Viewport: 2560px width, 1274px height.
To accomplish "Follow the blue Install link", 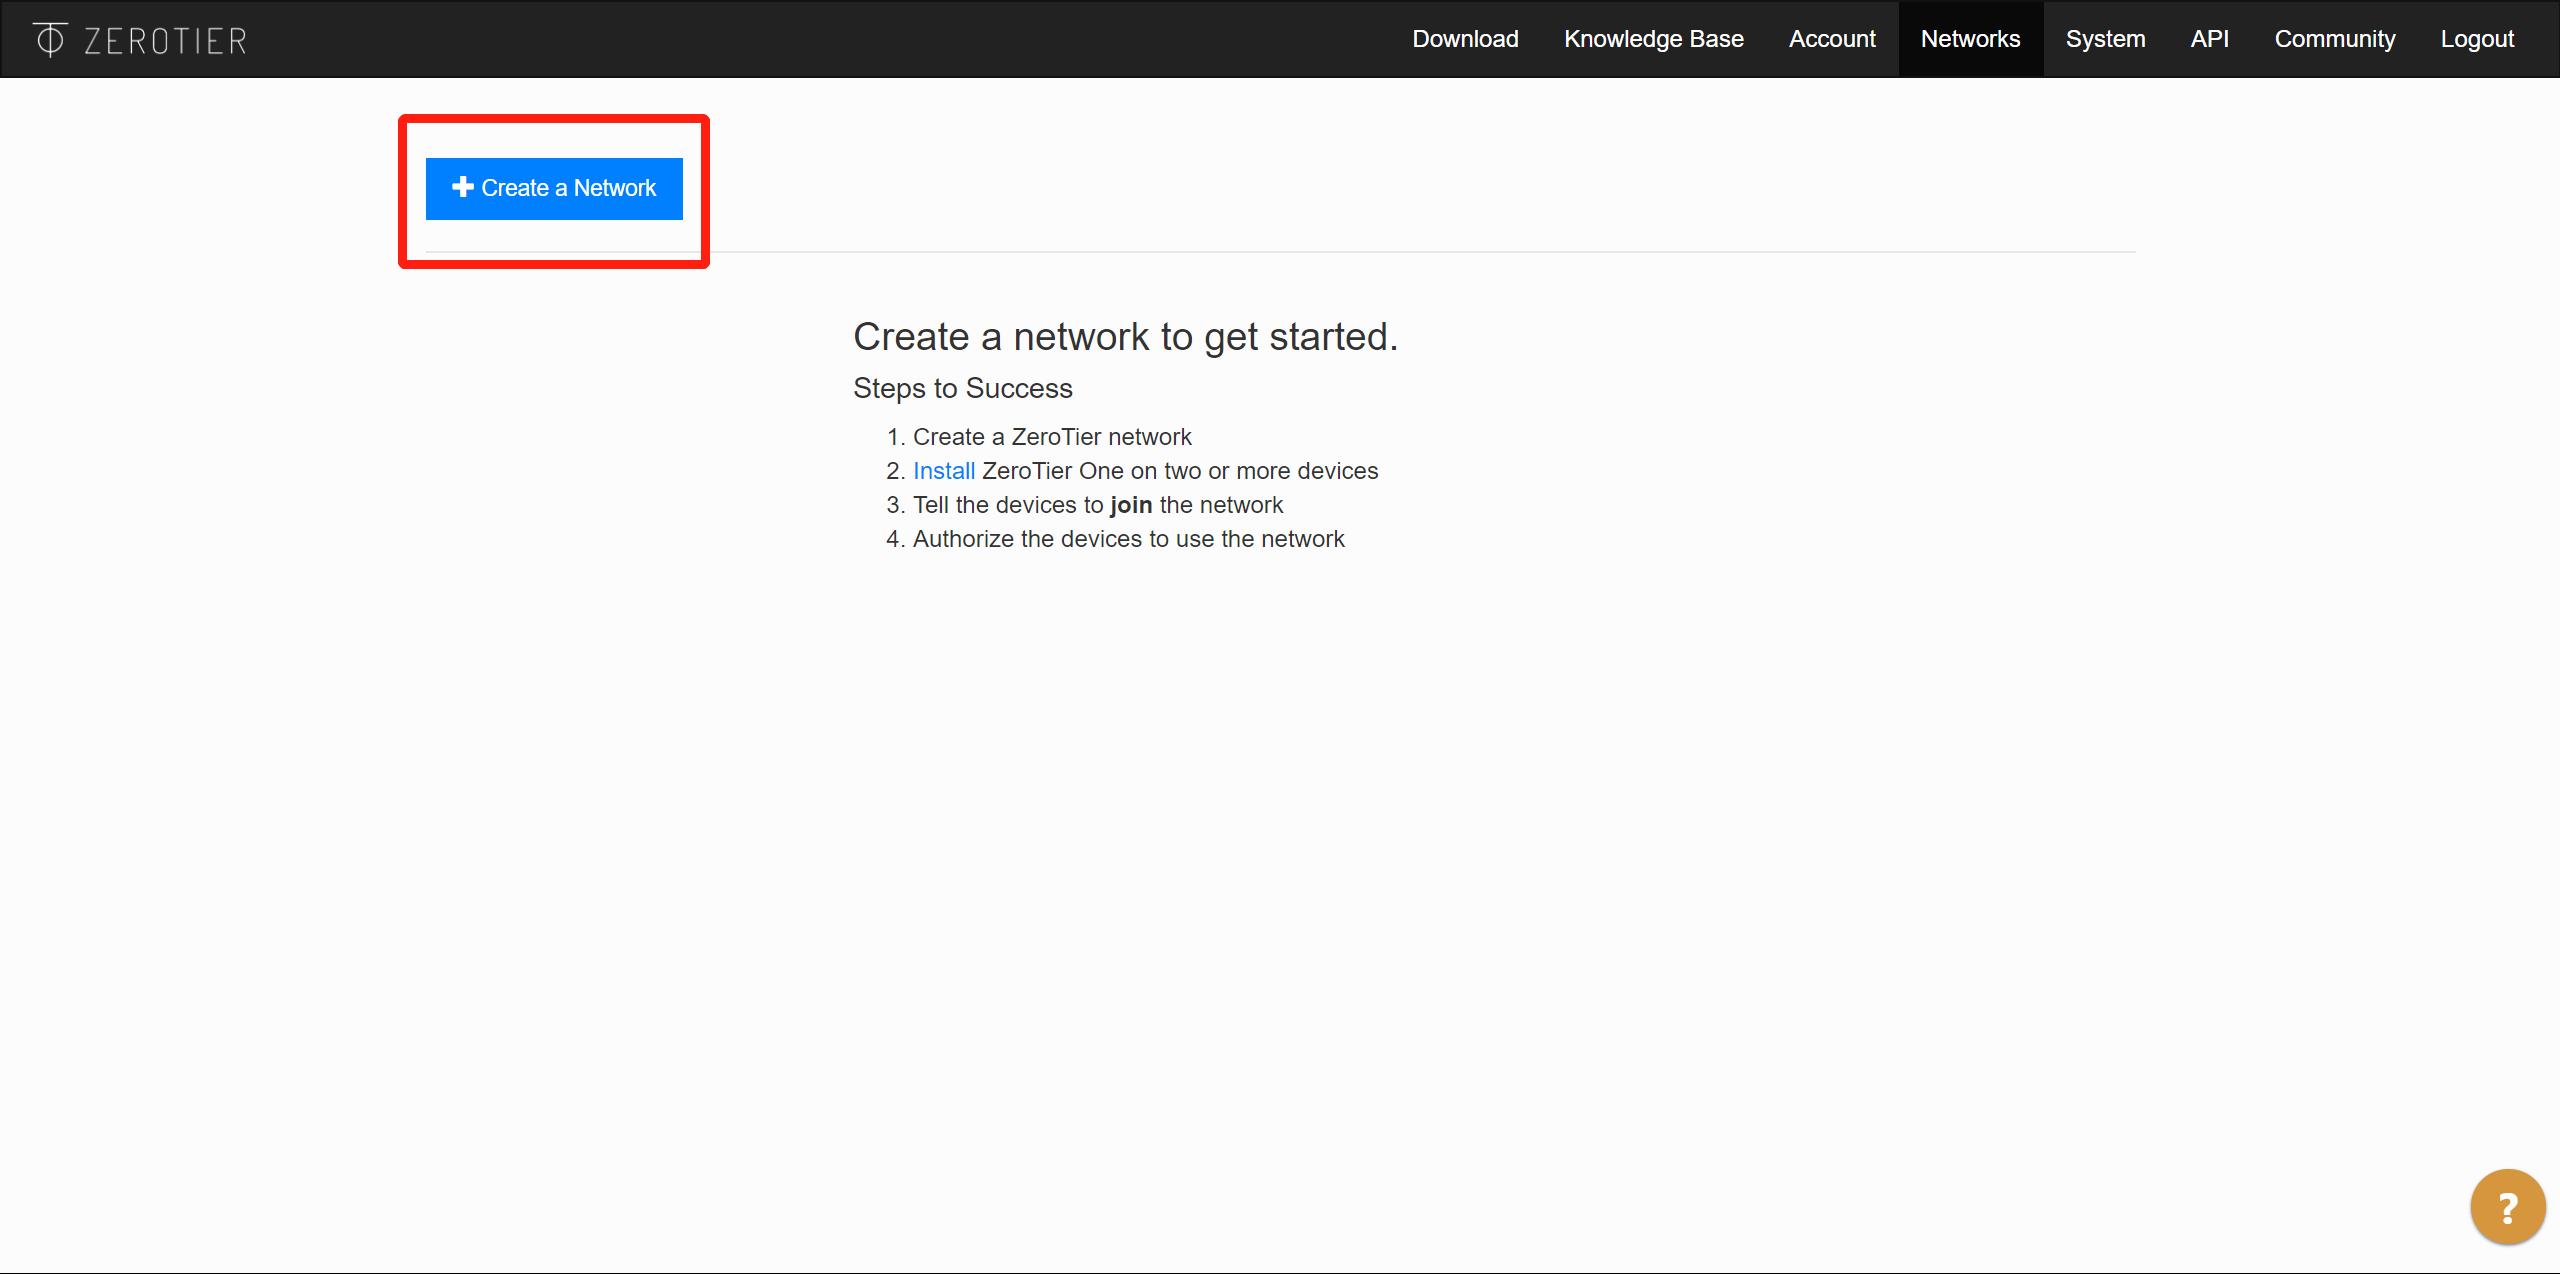I will point(943,471).
